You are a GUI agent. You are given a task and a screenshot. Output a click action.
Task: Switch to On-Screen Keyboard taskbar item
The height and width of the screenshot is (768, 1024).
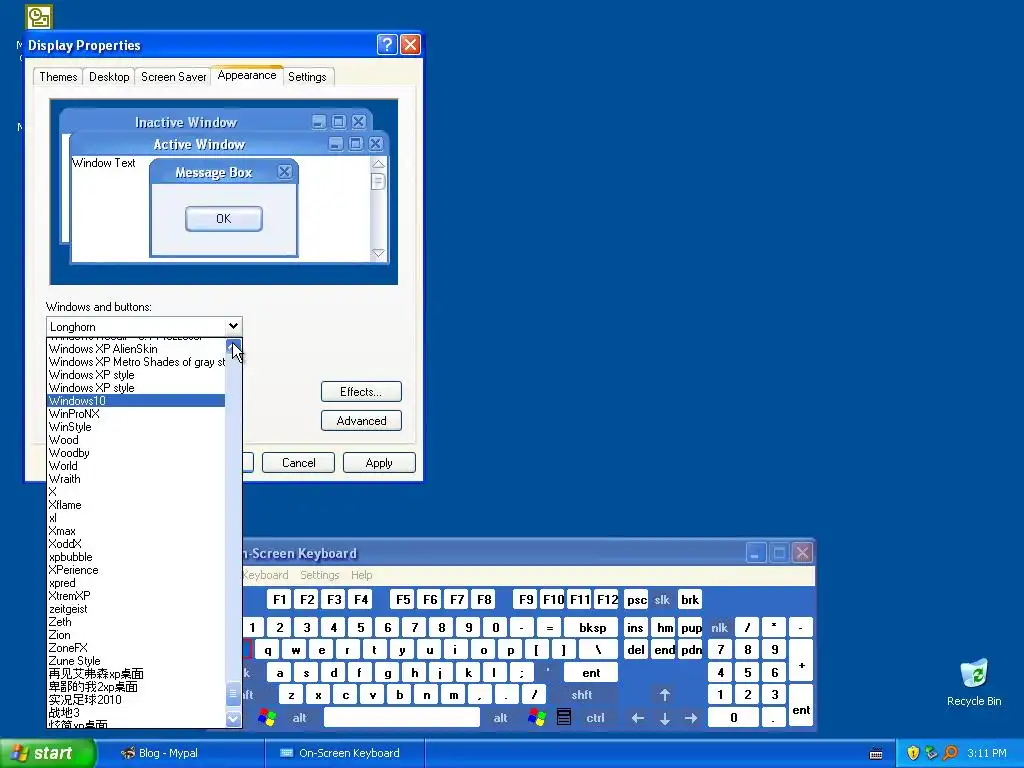pos(344,753)
